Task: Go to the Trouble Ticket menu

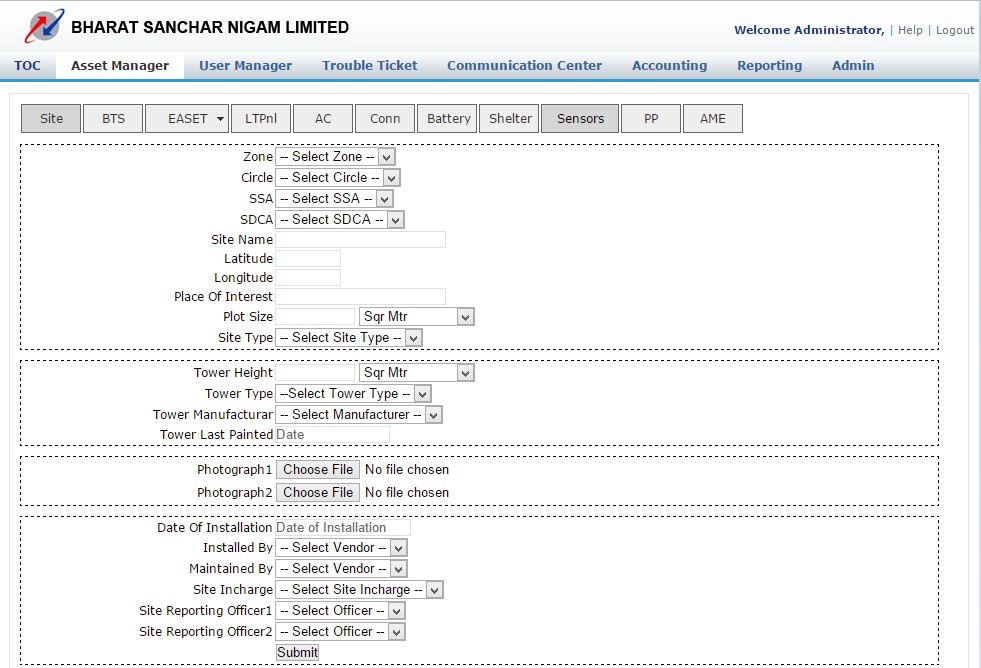Action: click(369, 65)
